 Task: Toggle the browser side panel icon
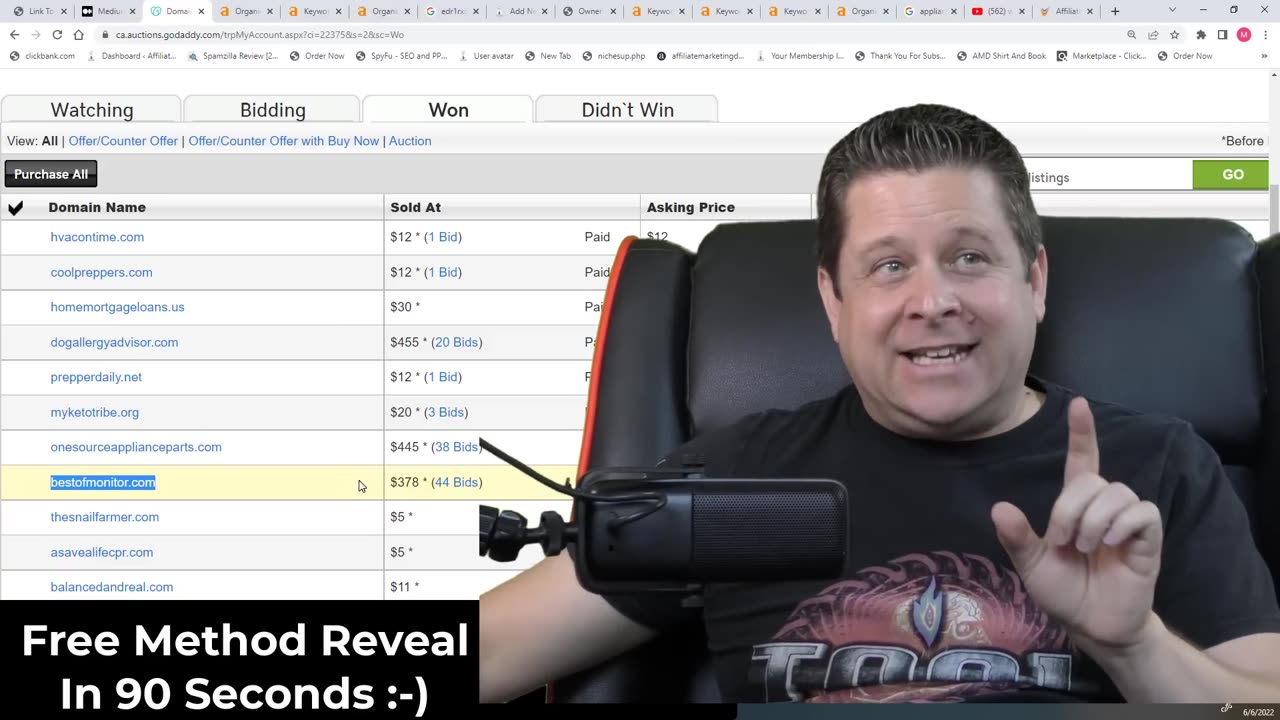(x=1222, y=34)
